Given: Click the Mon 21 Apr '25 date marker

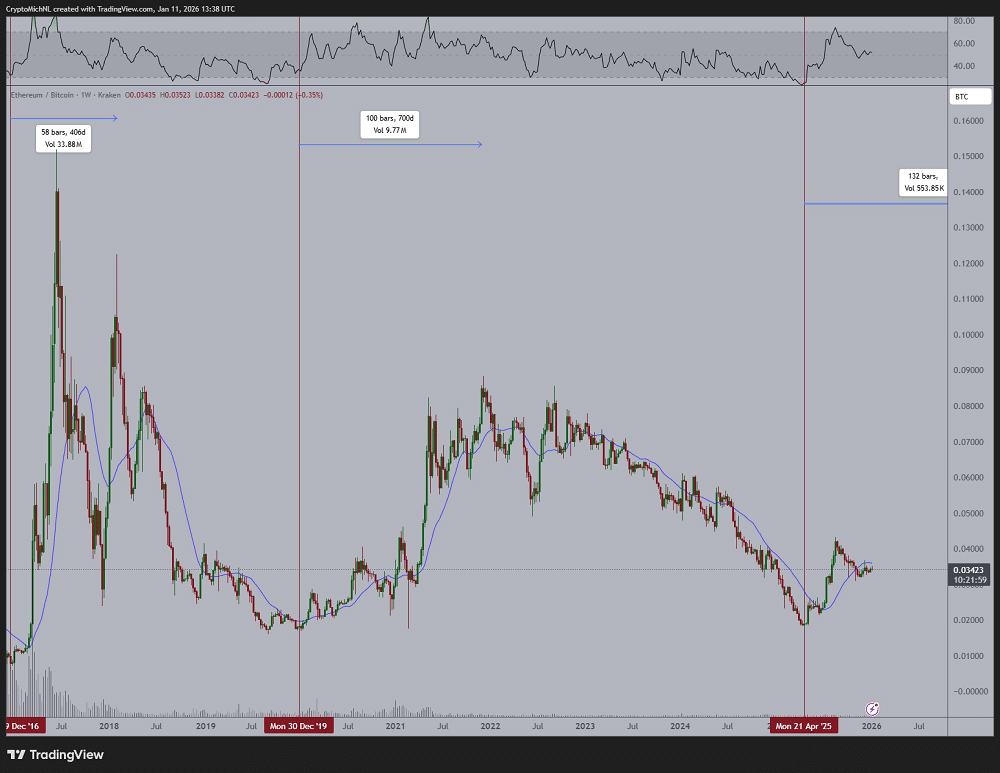Looking at the screenshot, I should (x=804, y=726).
